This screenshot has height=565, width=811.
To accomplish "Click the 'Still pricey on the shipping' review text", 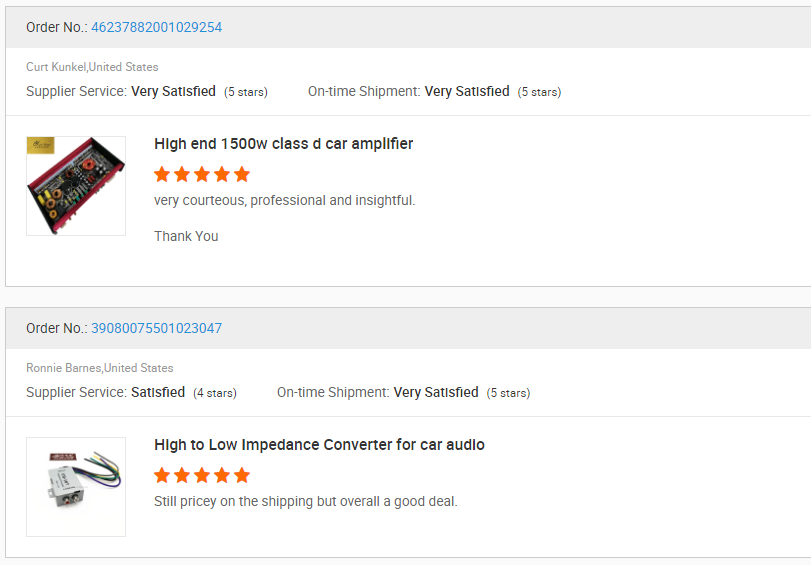I will coord(305,501).
